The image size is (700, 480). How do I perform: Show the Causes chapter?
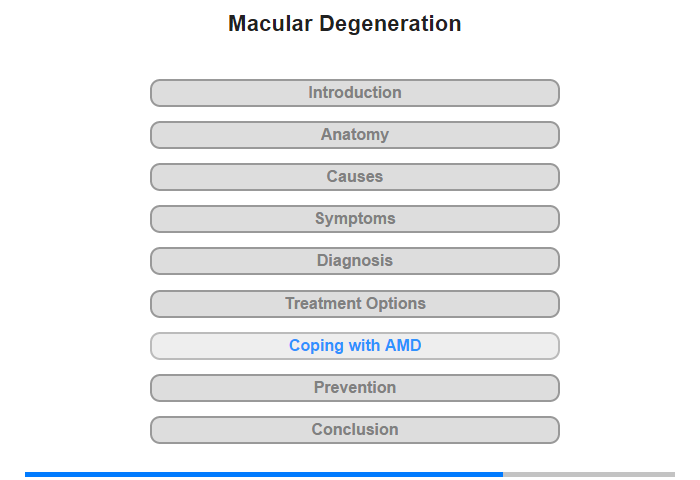pyautogui.click(x=354, y=177)
